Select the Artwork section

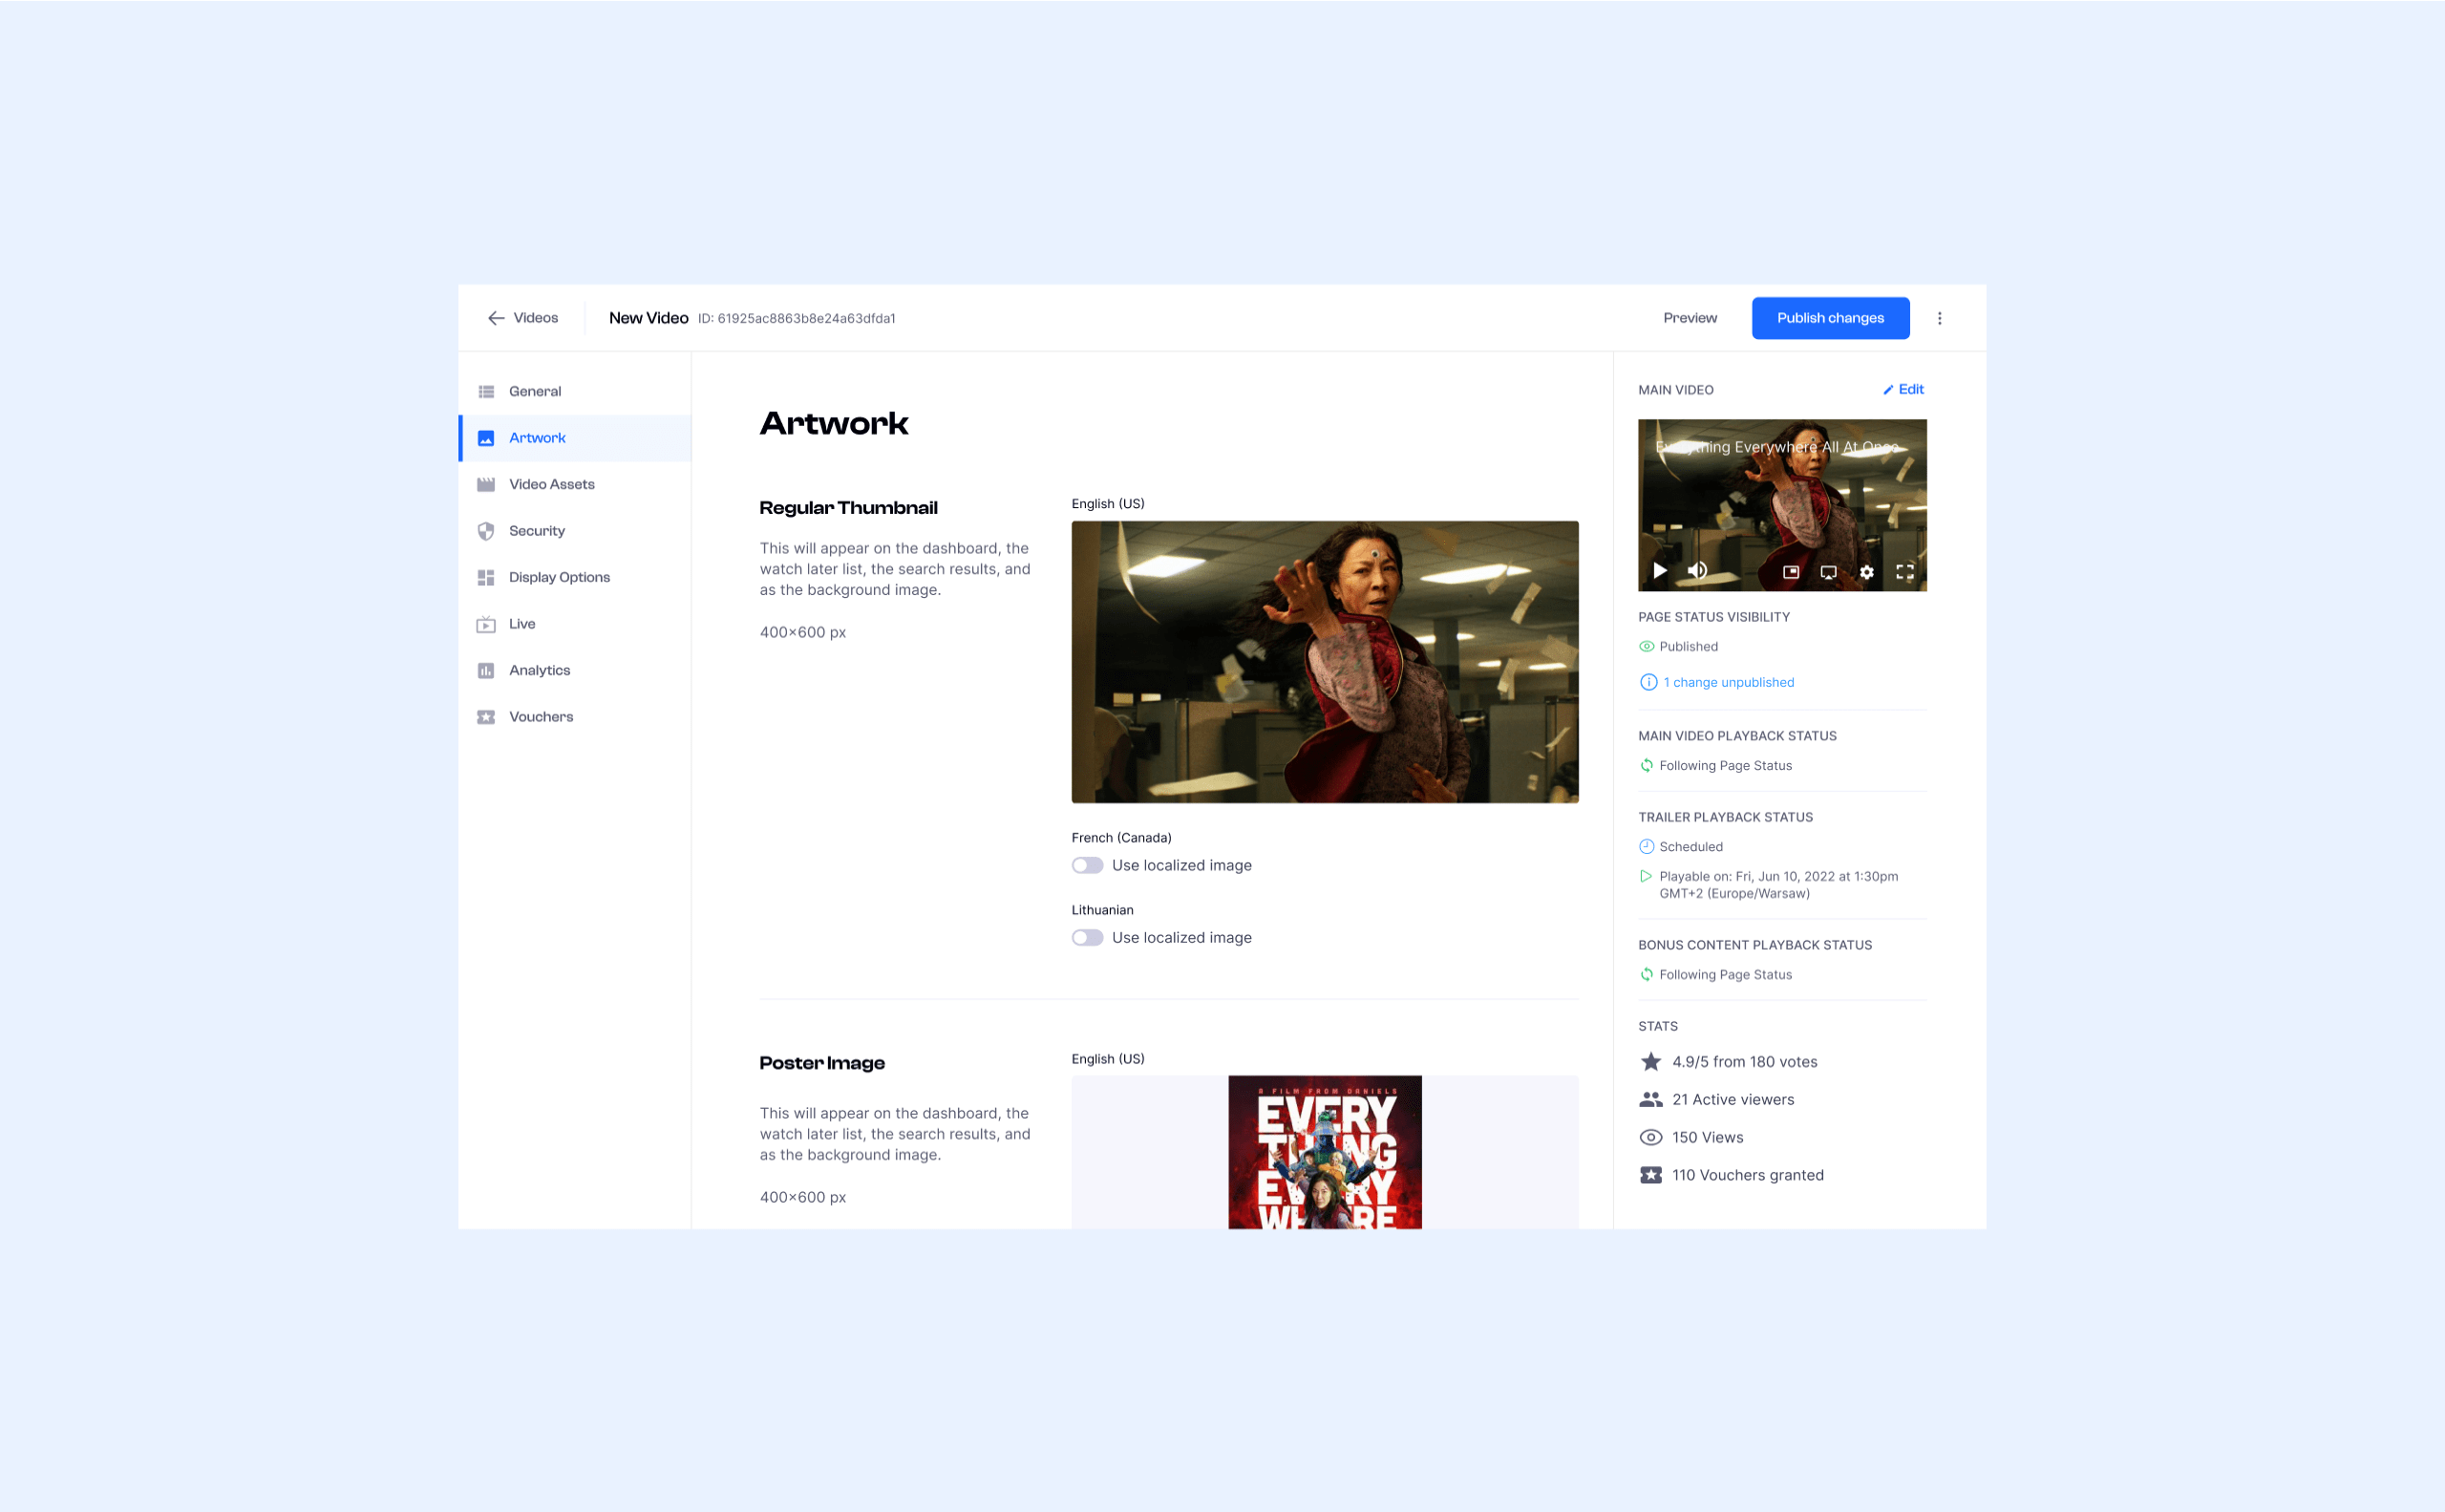pos(575,438)
